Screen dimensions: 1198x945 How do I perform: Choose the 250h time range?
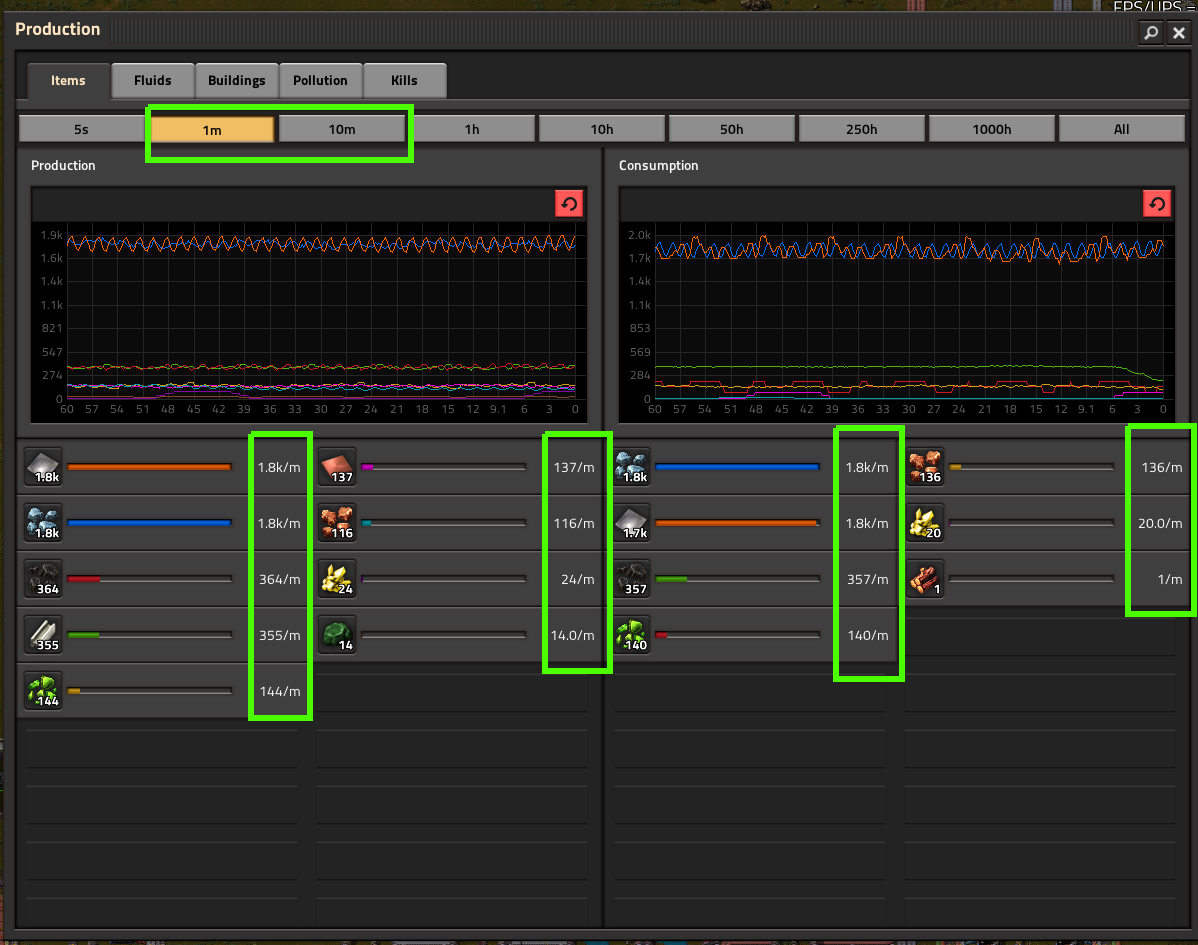(862, 129)
